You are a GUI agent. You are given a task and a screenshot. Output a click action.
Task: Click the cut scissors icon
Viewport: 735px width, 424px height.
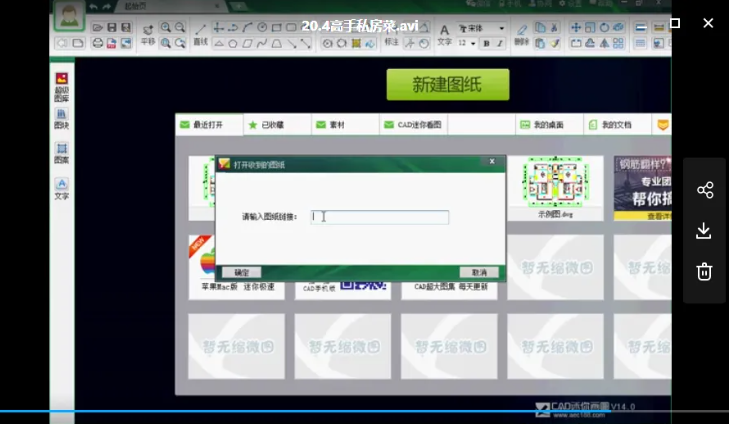(555, 28)
